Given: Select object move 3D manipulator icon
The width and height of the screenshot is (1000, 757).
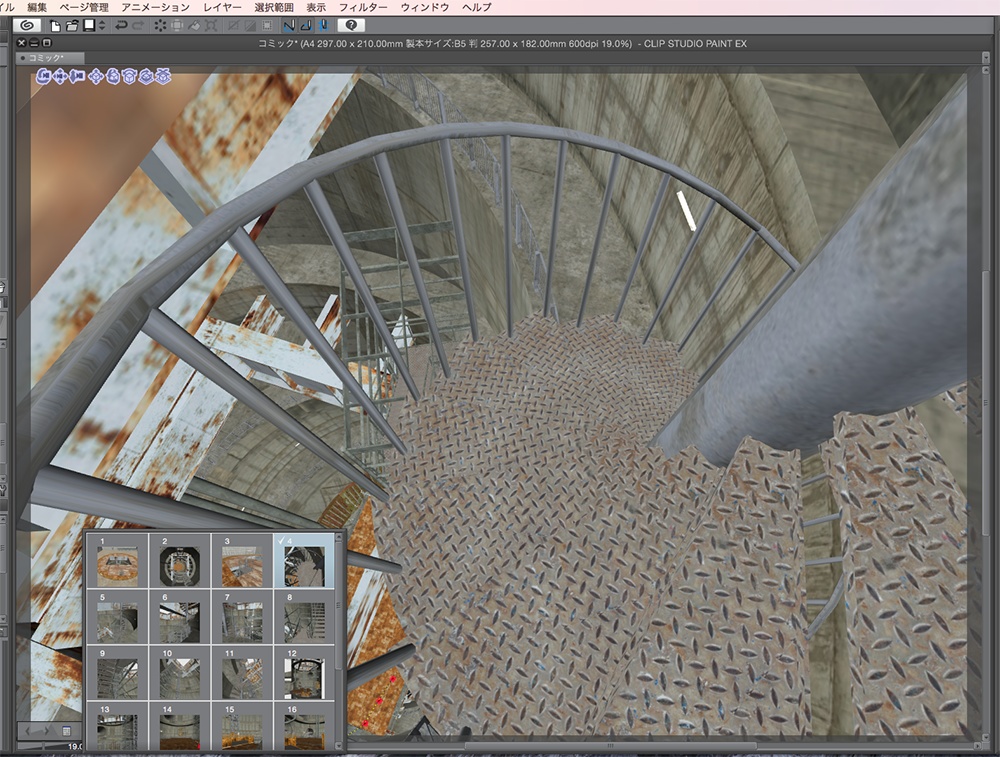Looking at the screenshot, I should tap(96, 77).
